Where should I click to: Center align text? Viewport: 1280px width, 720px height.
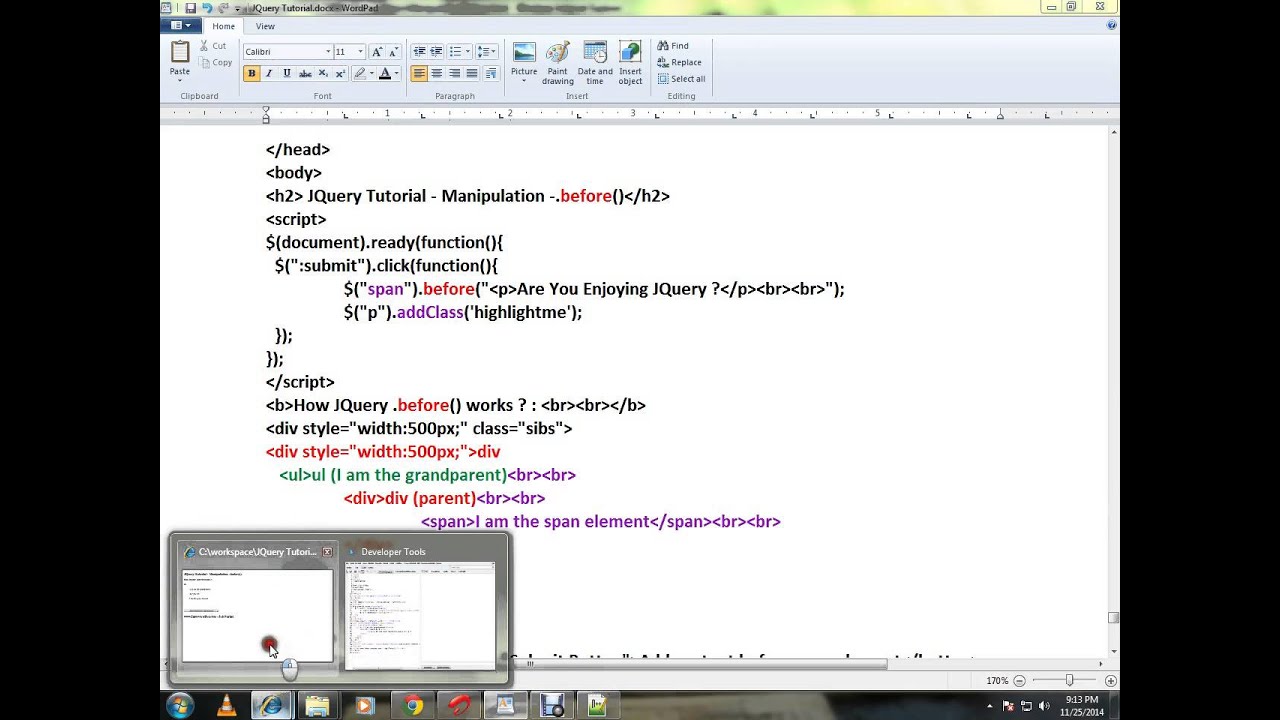437,73
